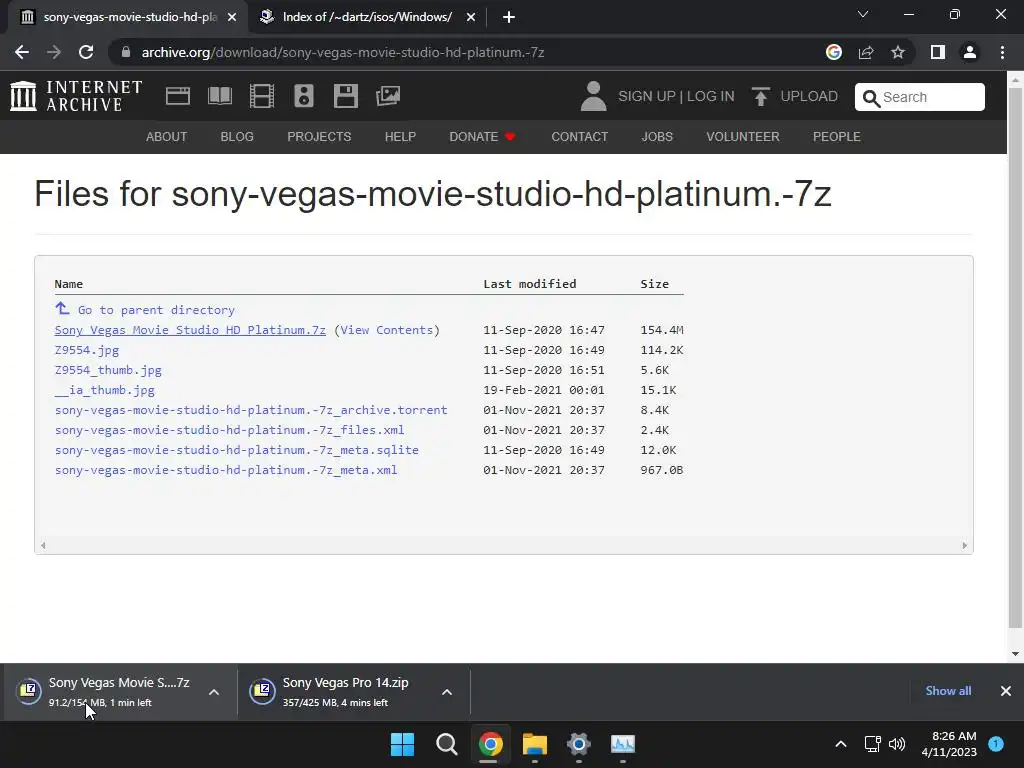Click the Upload arrow icon
The height and width of the screenshot is (768, 1024).
(x=760, y=96)
